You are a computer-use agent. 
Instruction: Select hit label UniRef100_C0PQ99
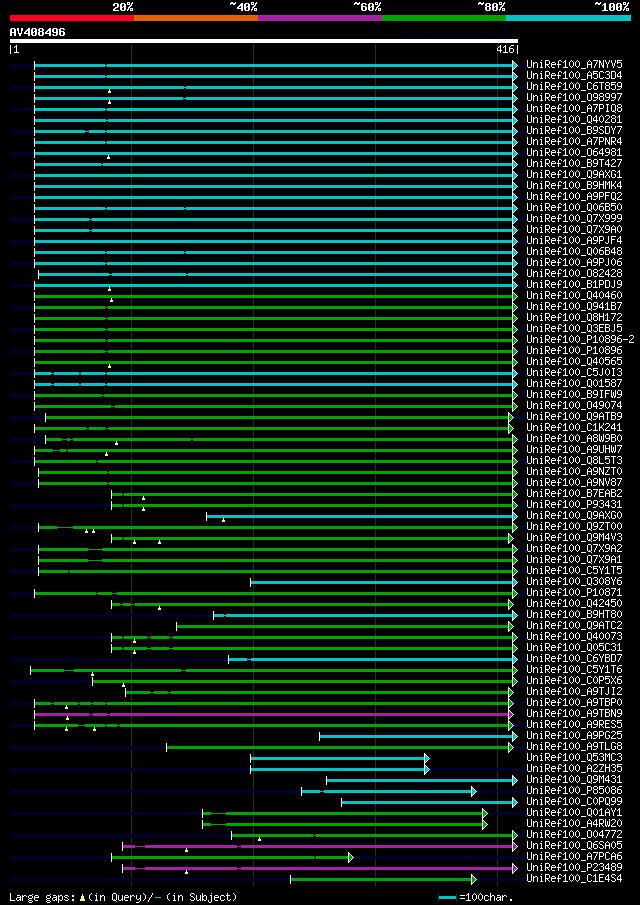coord(574,801)
